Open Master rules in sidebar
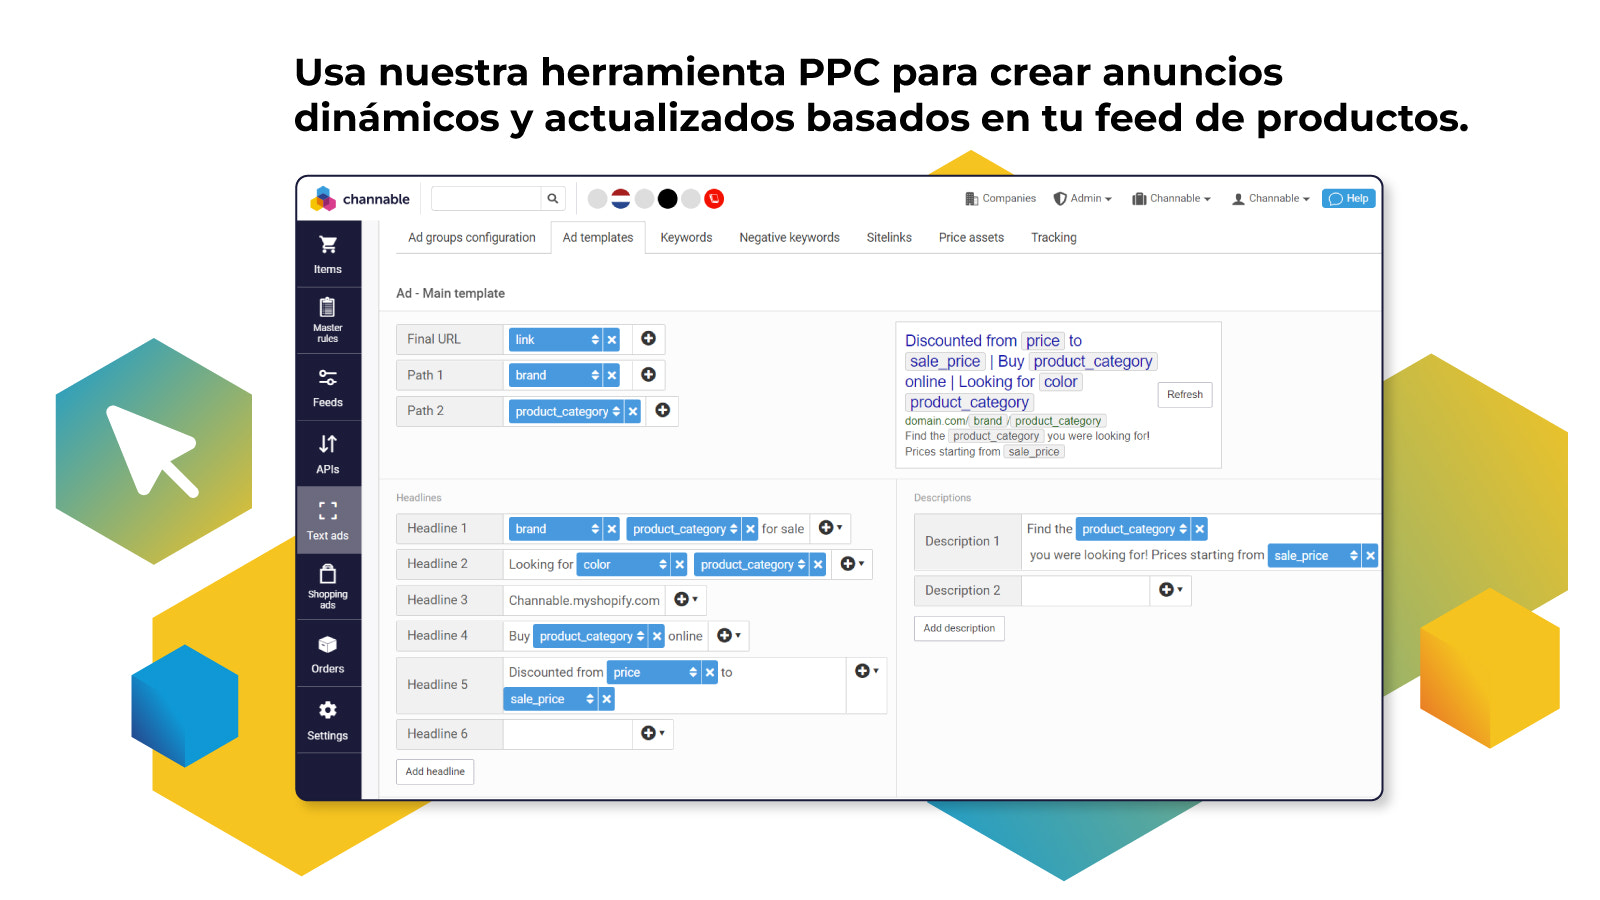This screenshot has width=1600, height=900. click(328, 320)
